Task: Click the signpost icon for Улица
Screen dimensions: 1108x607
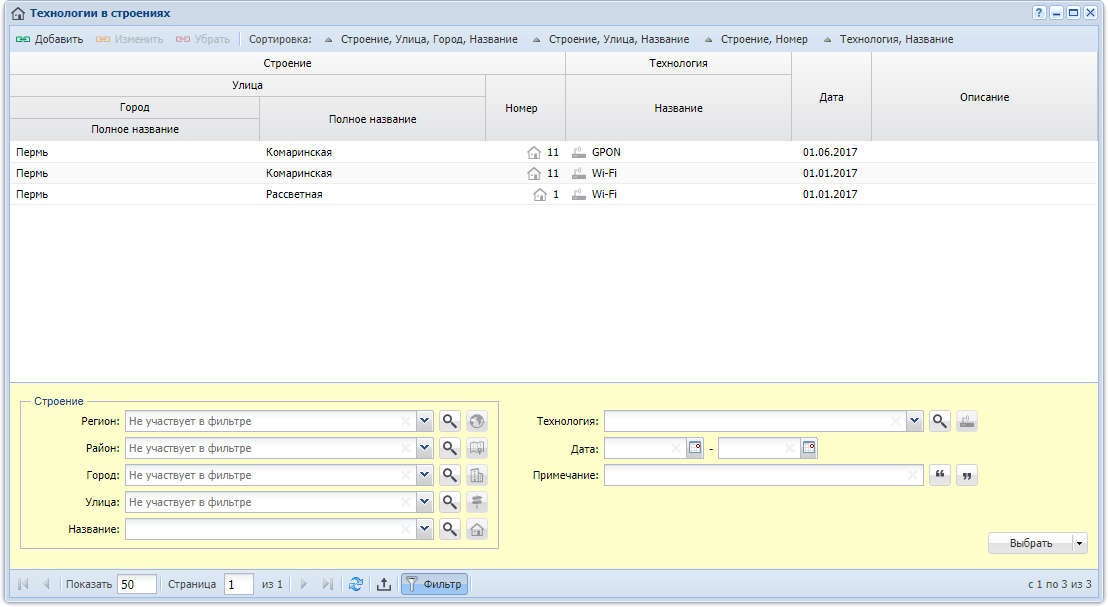Action: click(x=477, y=502)
